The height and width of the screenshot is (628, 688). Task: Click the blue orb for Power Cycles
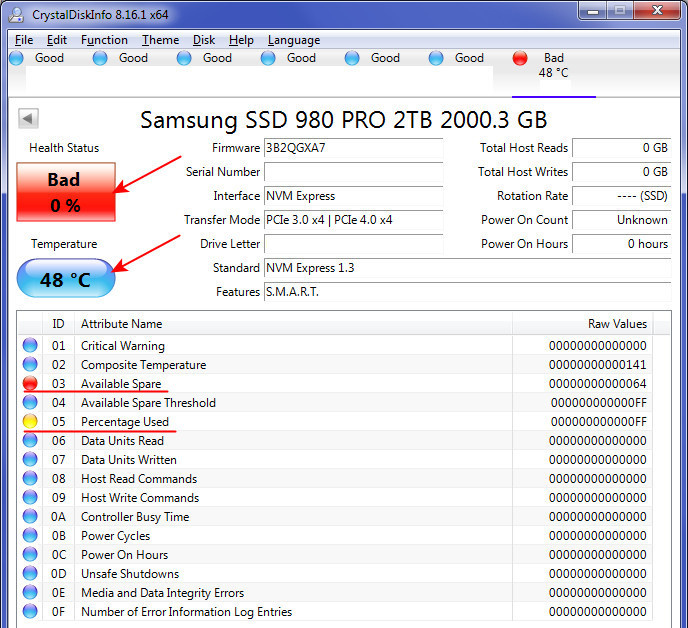30,535
